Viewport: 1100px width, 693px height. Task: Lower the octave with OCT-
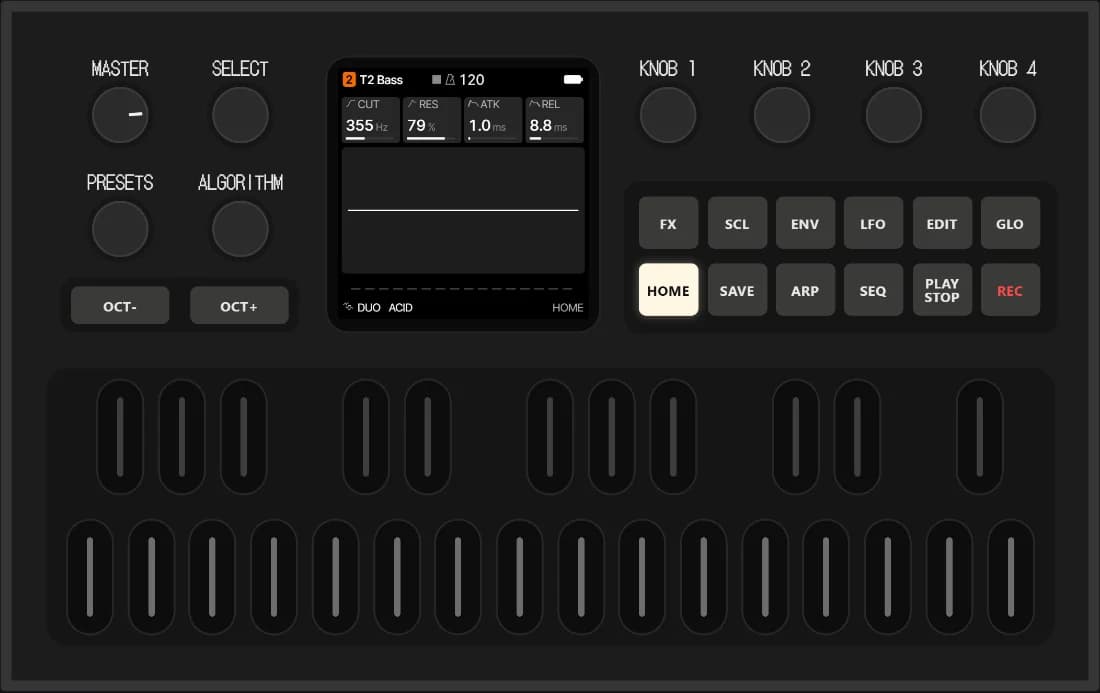[x=120, y=306]
